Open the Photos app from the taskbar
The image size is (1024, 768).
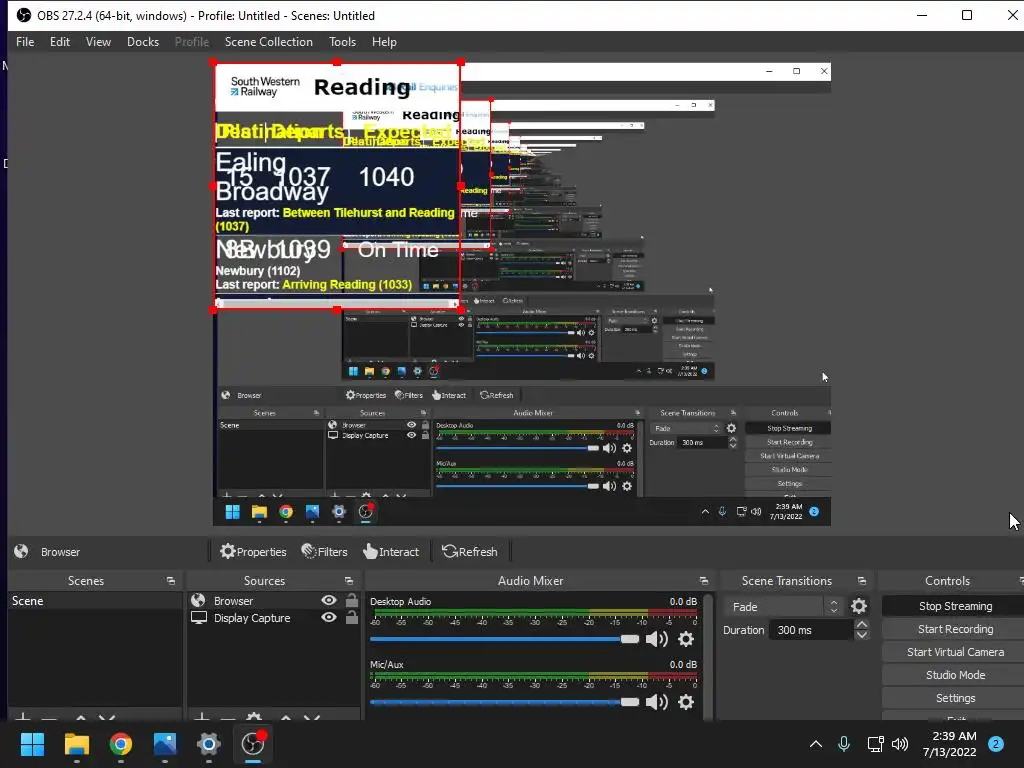click(165, 744)
